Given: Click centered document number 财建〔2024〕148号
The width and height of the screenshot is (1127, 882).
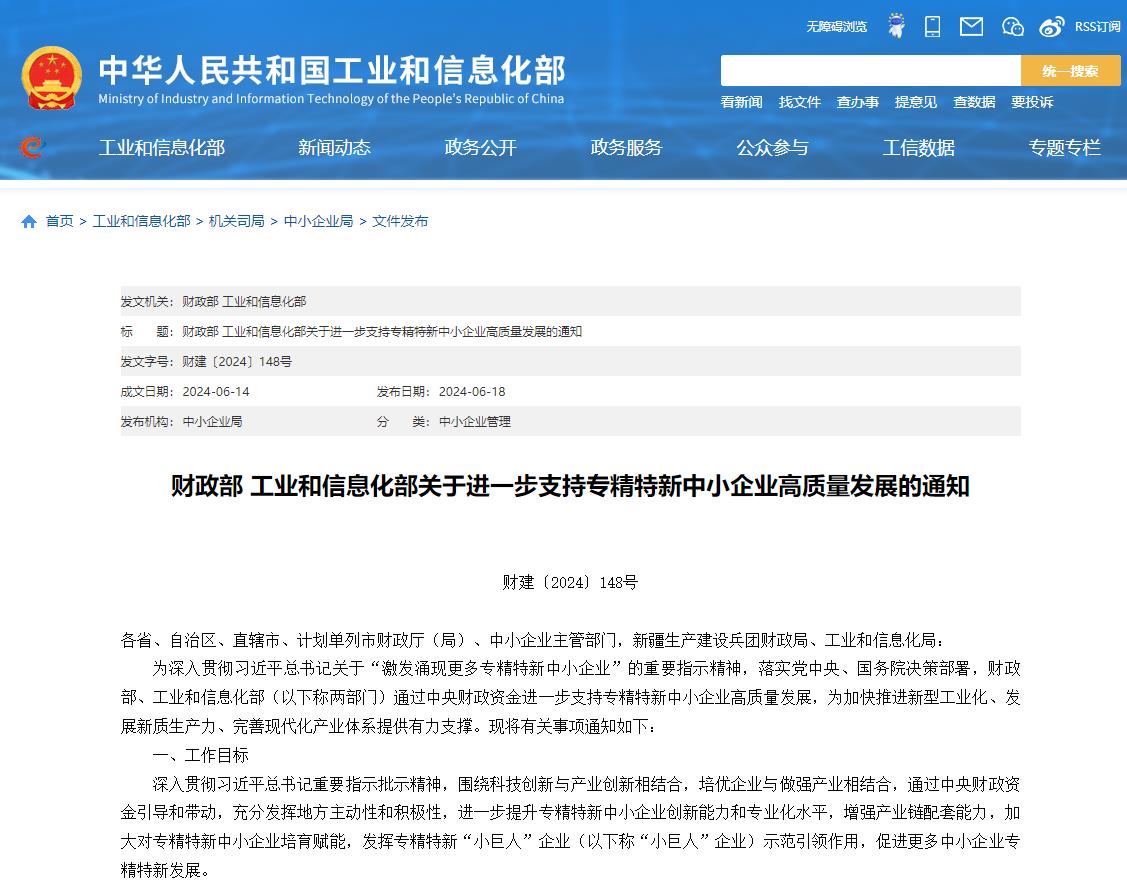Looking at the screenshot, I should tap(570, 582).
